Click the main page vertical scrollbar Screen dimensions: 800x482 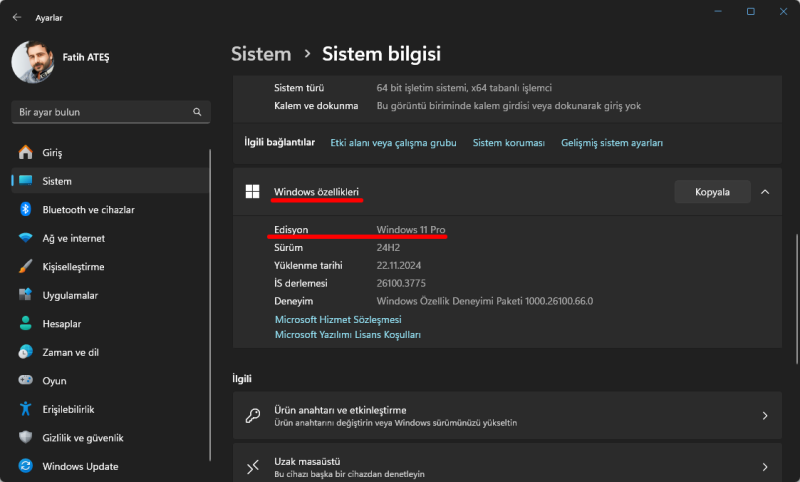[x=796, y=298]
